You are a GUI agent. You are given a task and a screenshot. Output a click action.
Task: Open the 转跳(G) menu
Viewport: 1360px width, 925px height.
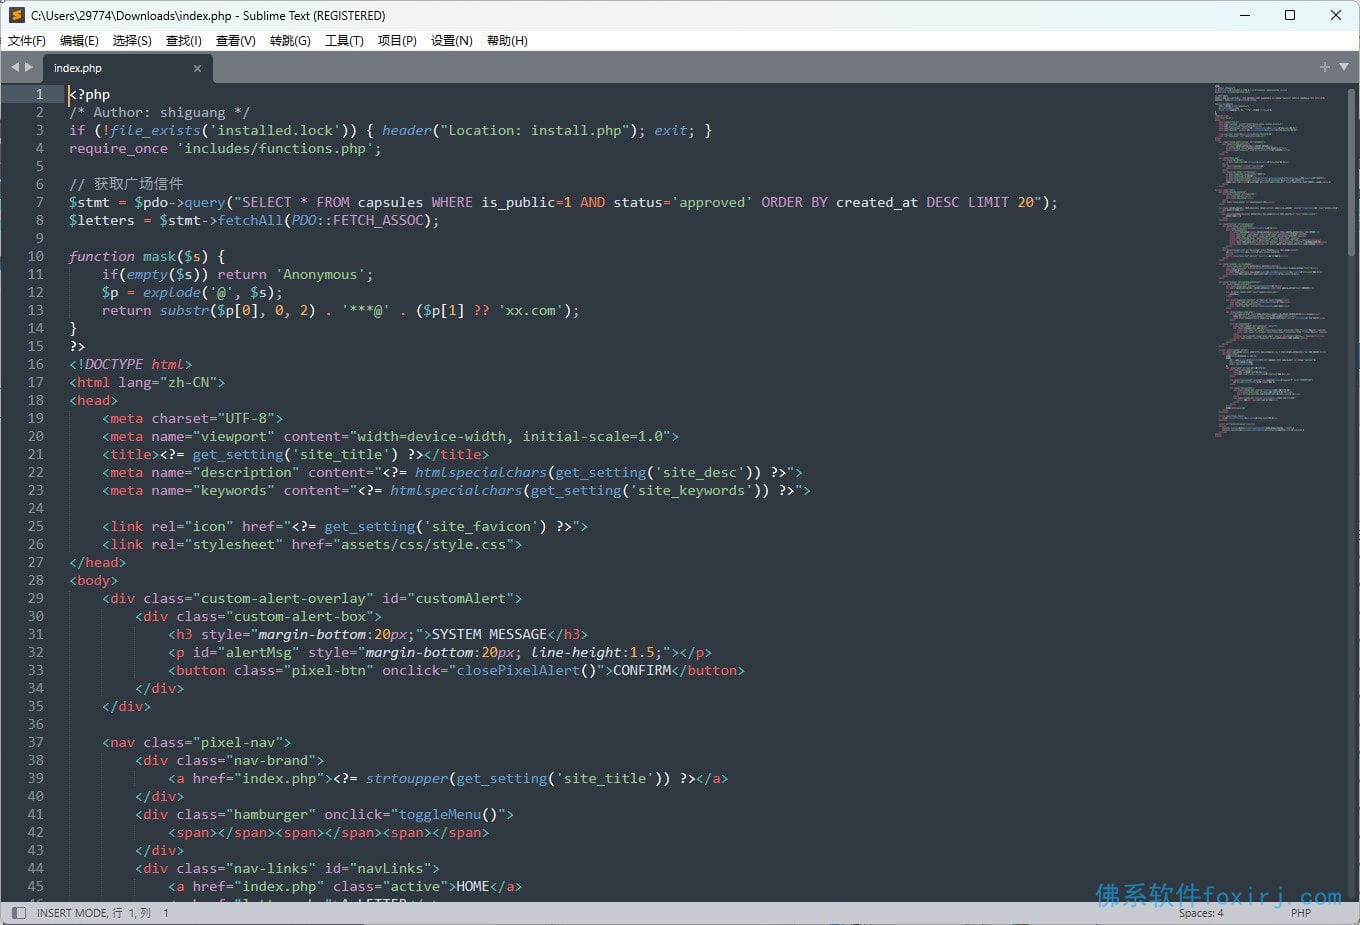pyautogui.click(x=290, y=41)
